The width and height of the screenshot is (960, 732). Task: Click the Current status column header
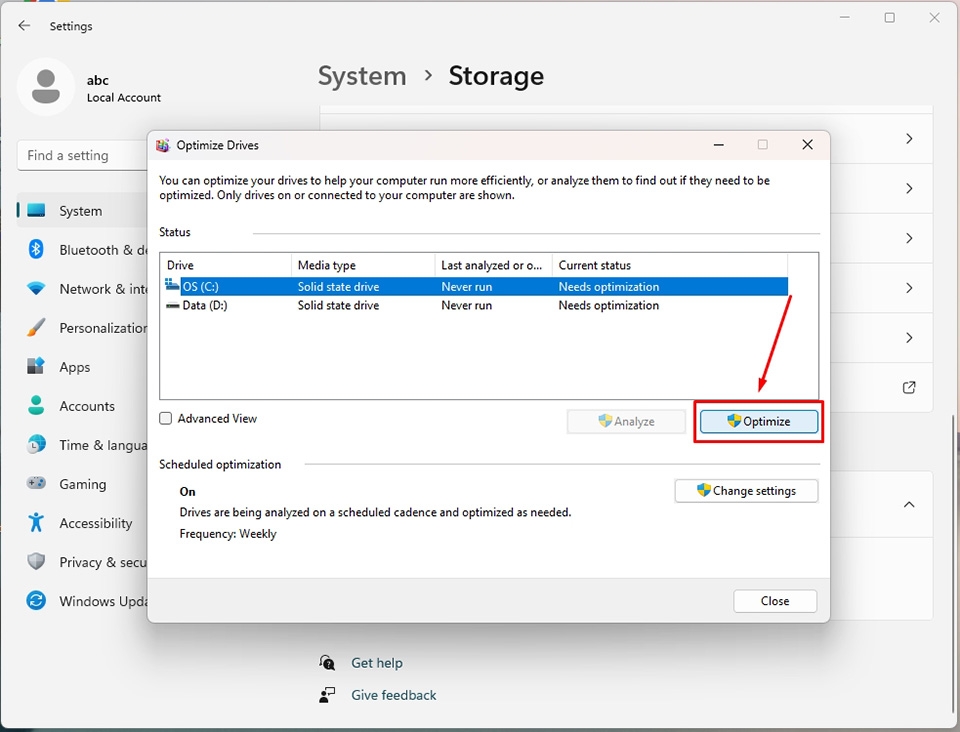tap(670, 265)
